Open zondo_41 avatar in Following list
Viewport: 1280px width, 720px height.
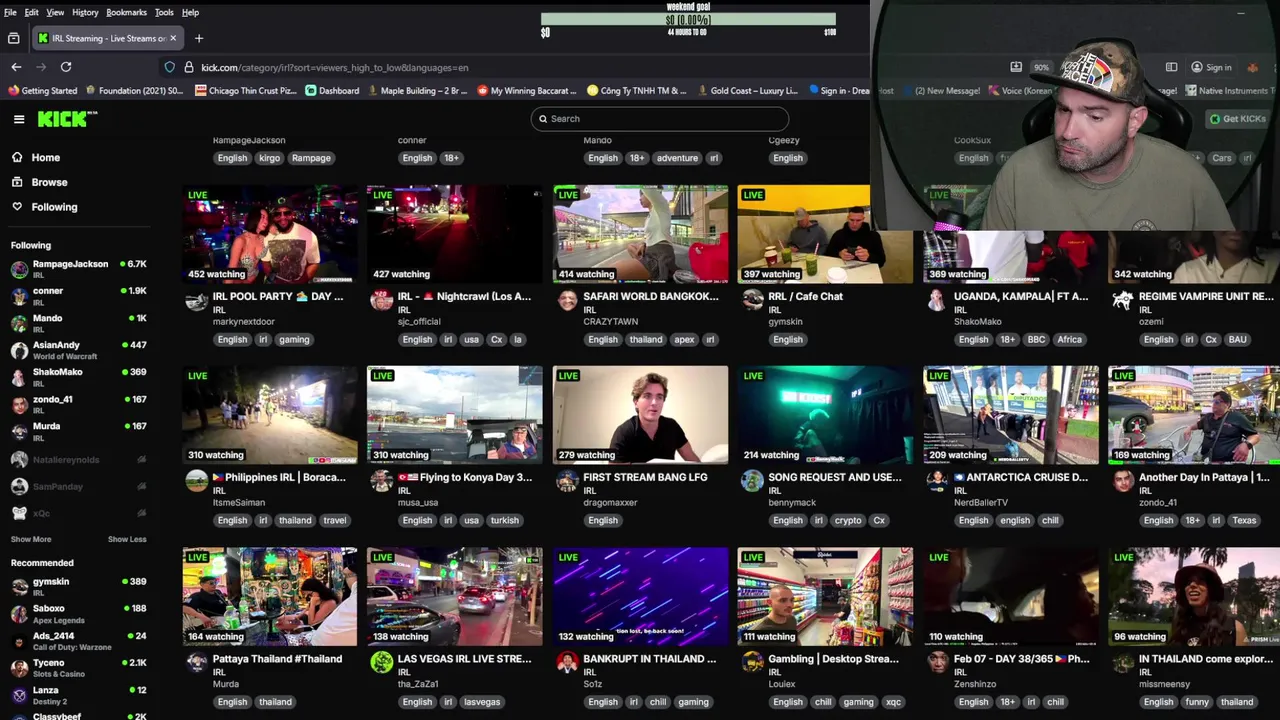coord(19,404)
